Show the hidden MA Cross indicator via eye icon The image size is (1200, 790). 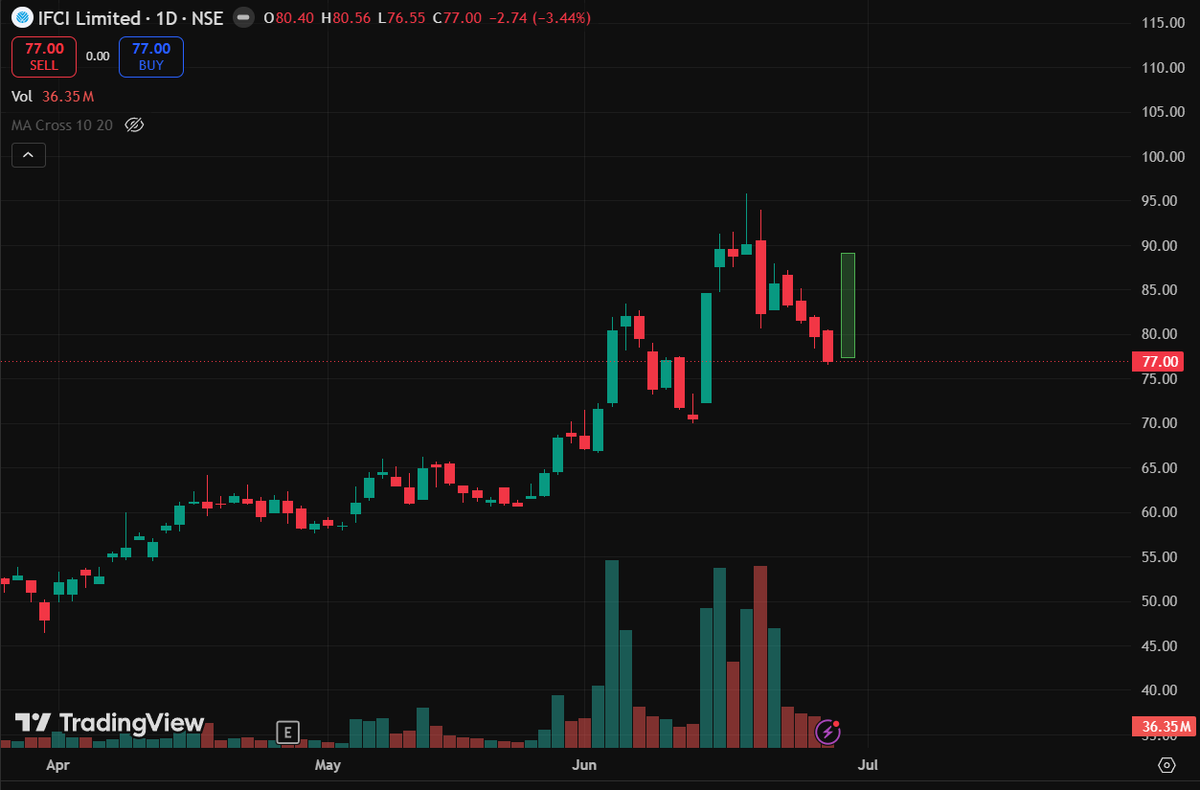click(x=134, y=125)
